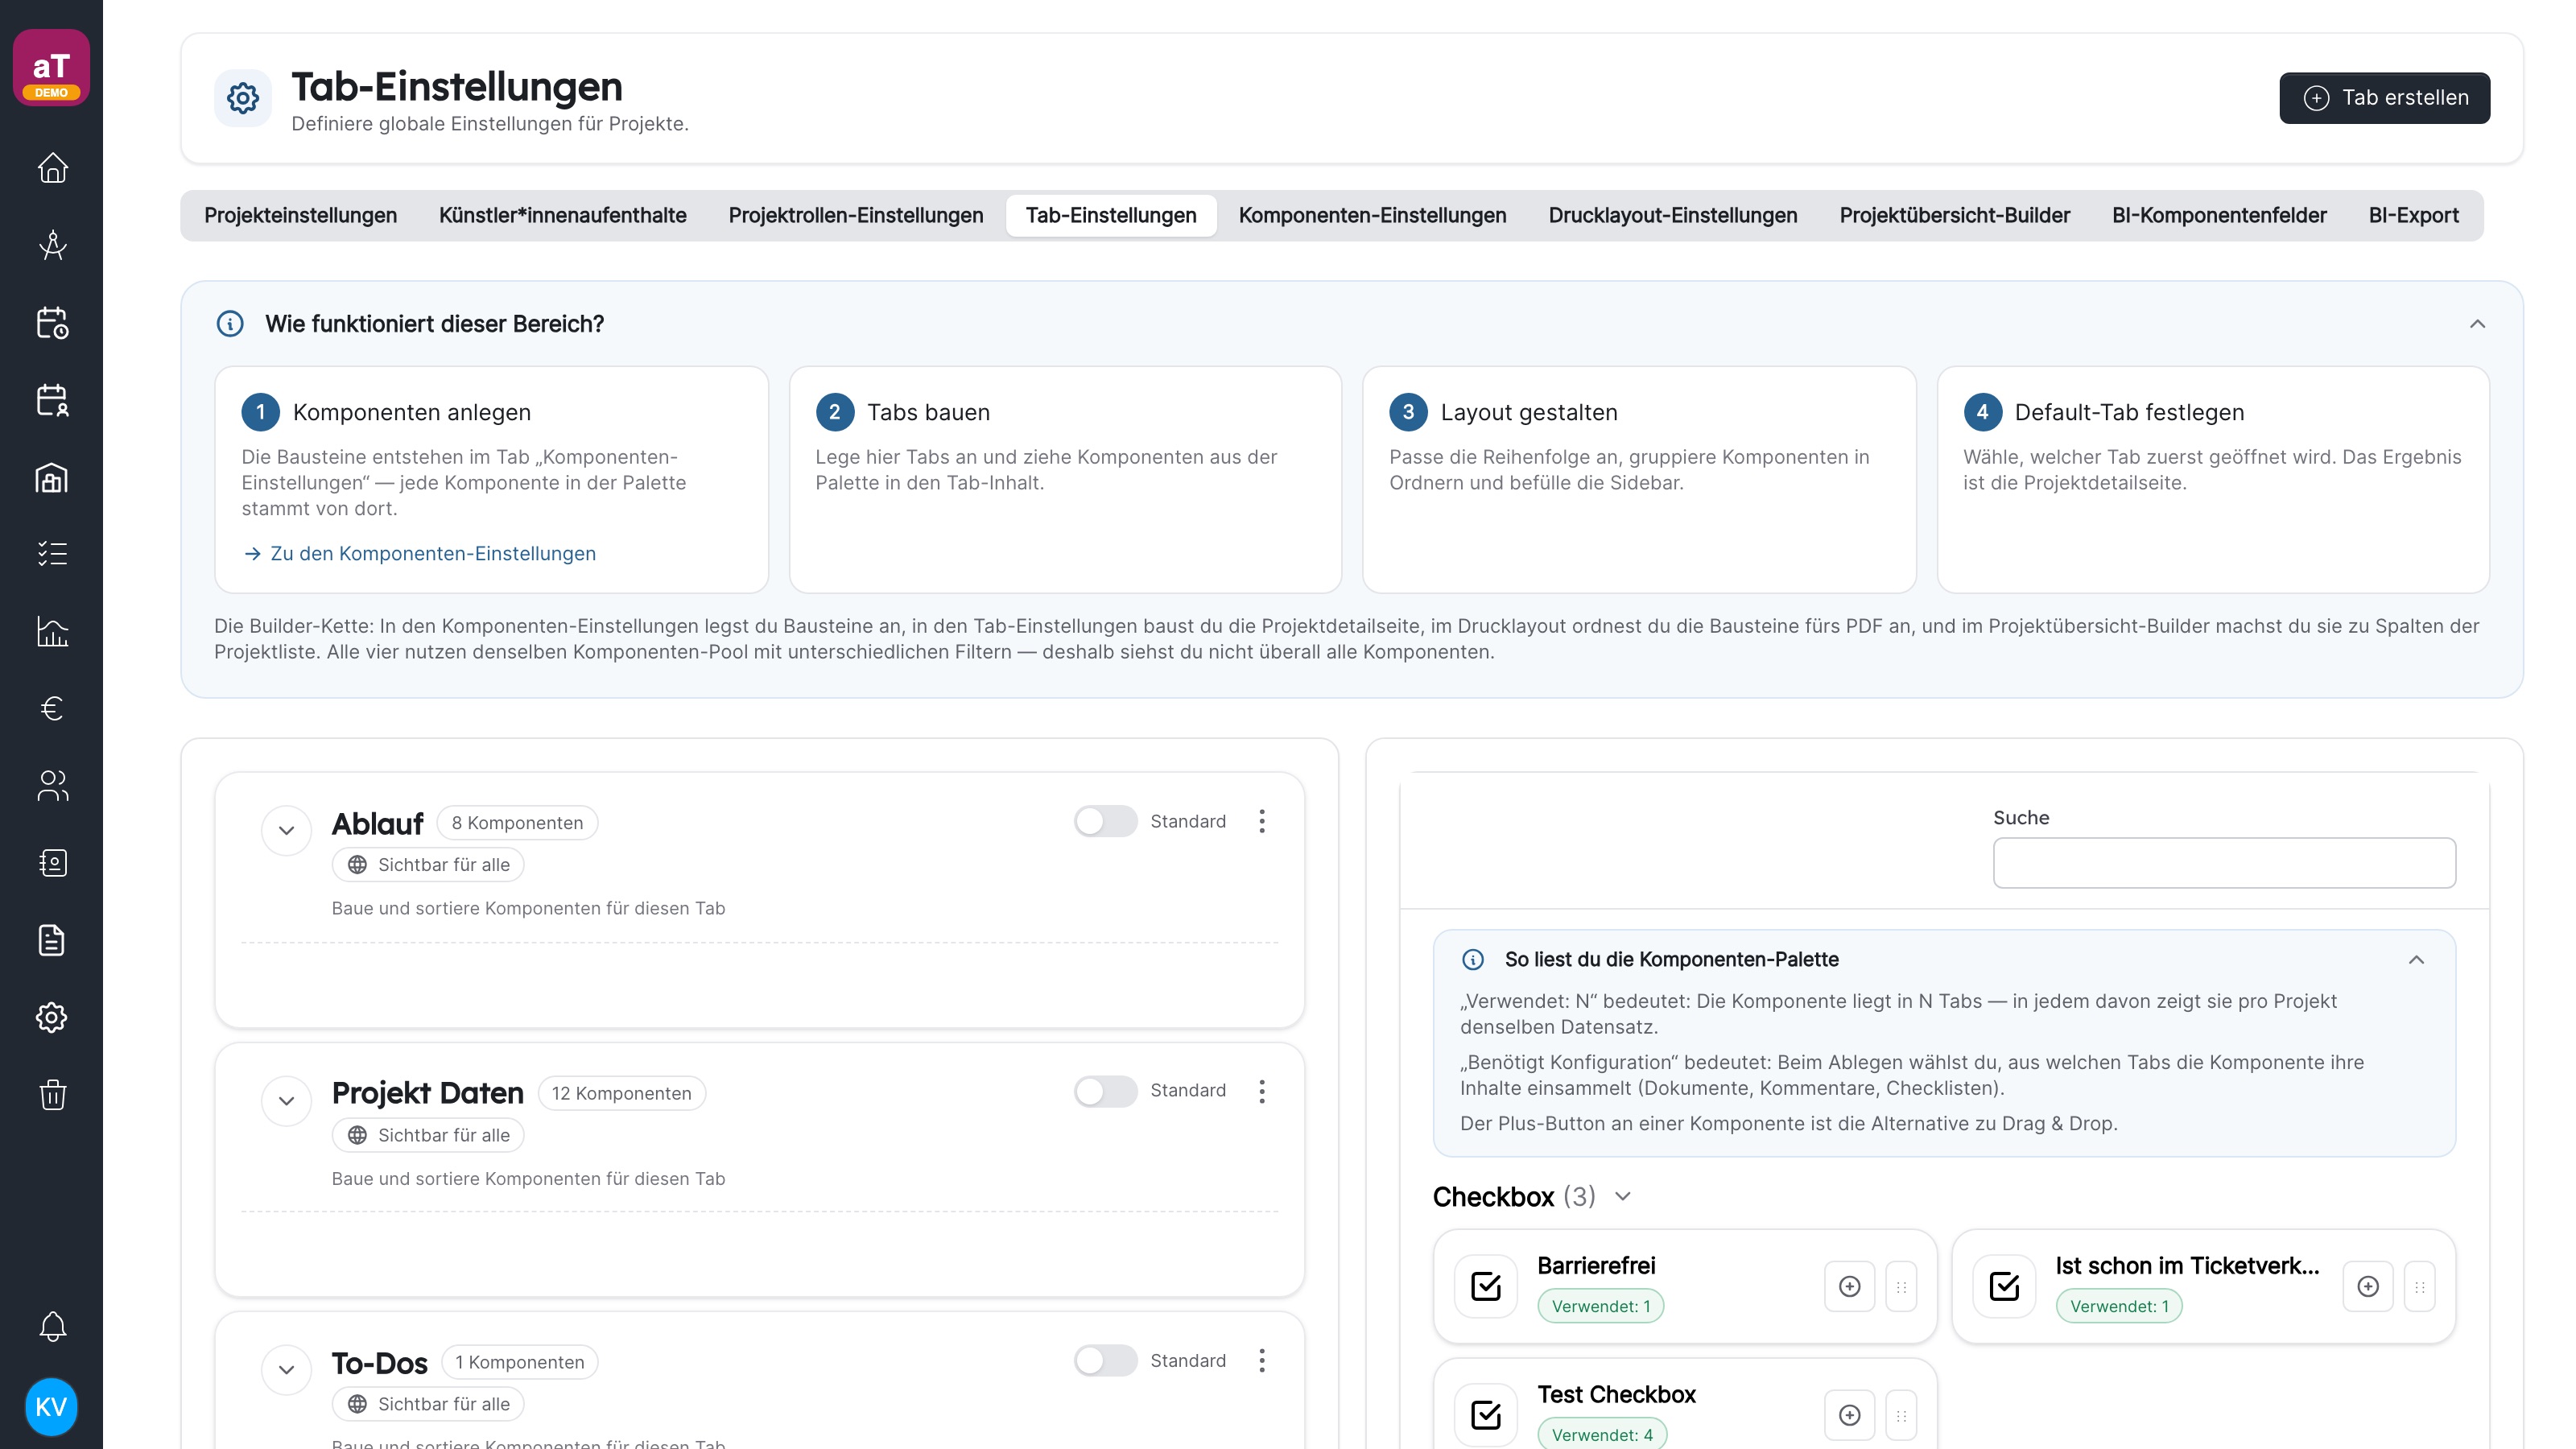Open the people icon in the sidebar
Image resolution: width=2576 pixels, height=1449 pixels.
(52, 786)
